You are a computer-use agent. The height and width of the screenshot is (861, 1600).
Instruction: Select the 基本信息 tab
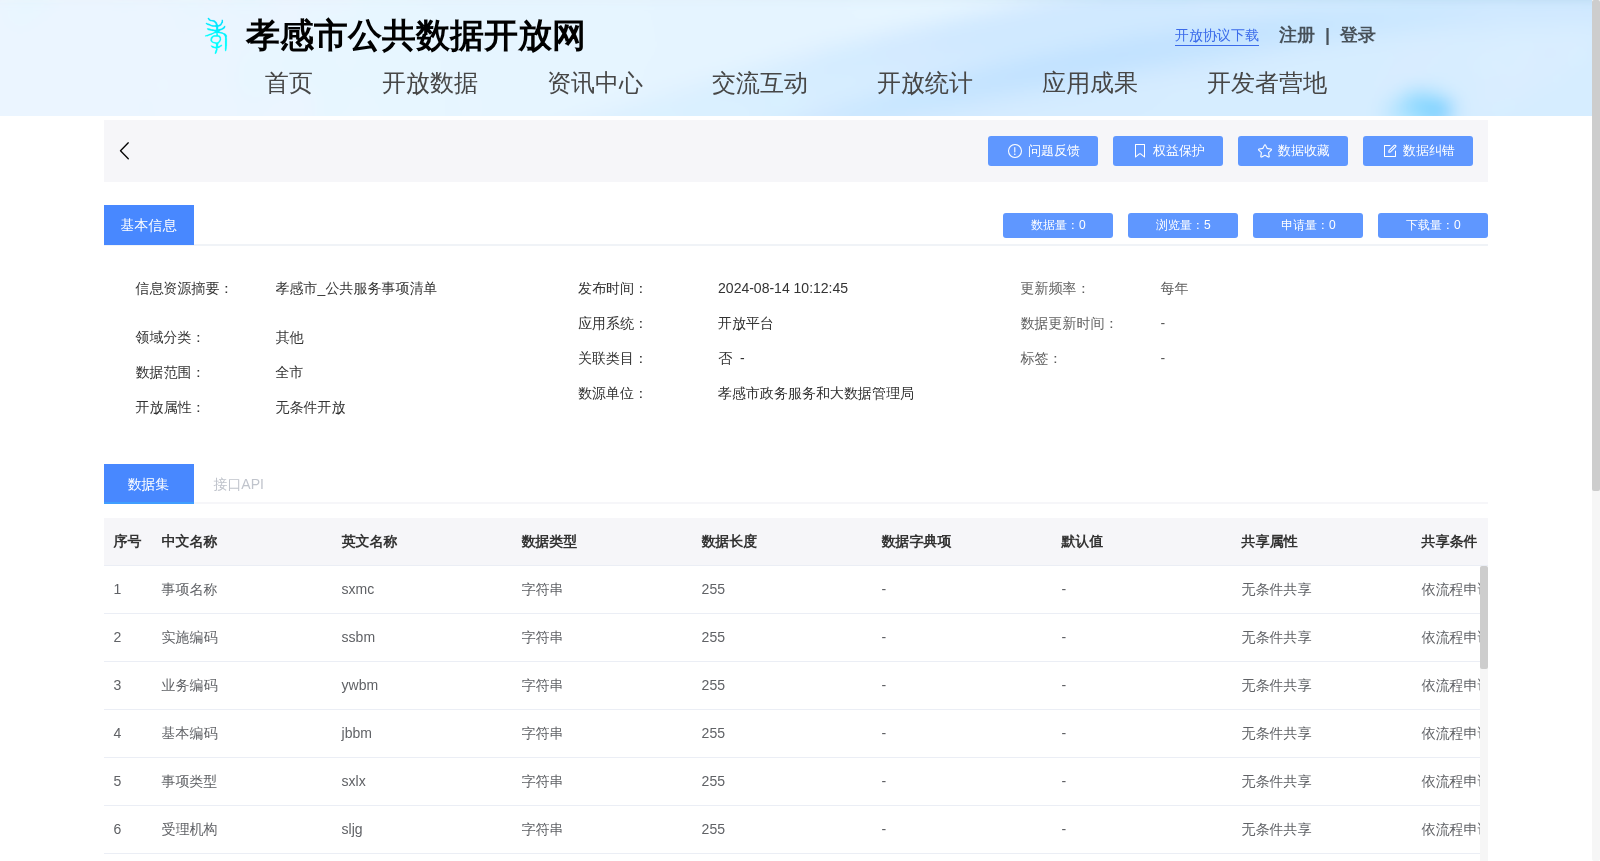pyautogui.click(x=149, y=225)
